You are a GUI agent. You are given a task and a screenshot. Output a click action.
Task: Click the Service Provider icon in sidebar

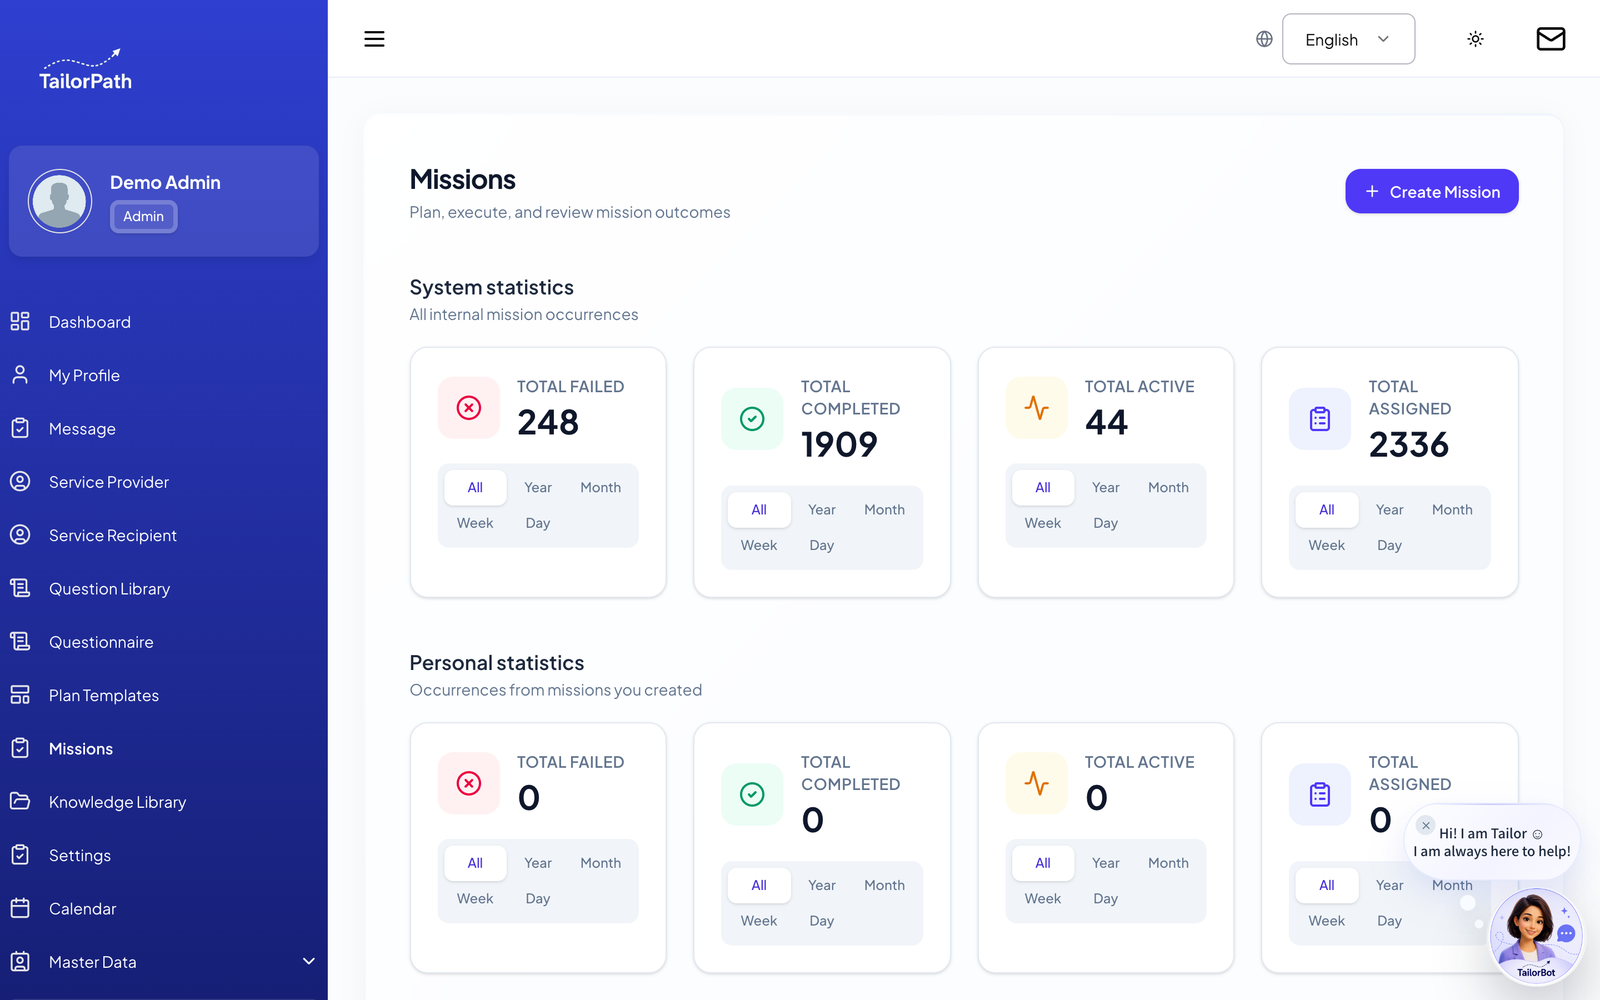[x=20, y=481]
